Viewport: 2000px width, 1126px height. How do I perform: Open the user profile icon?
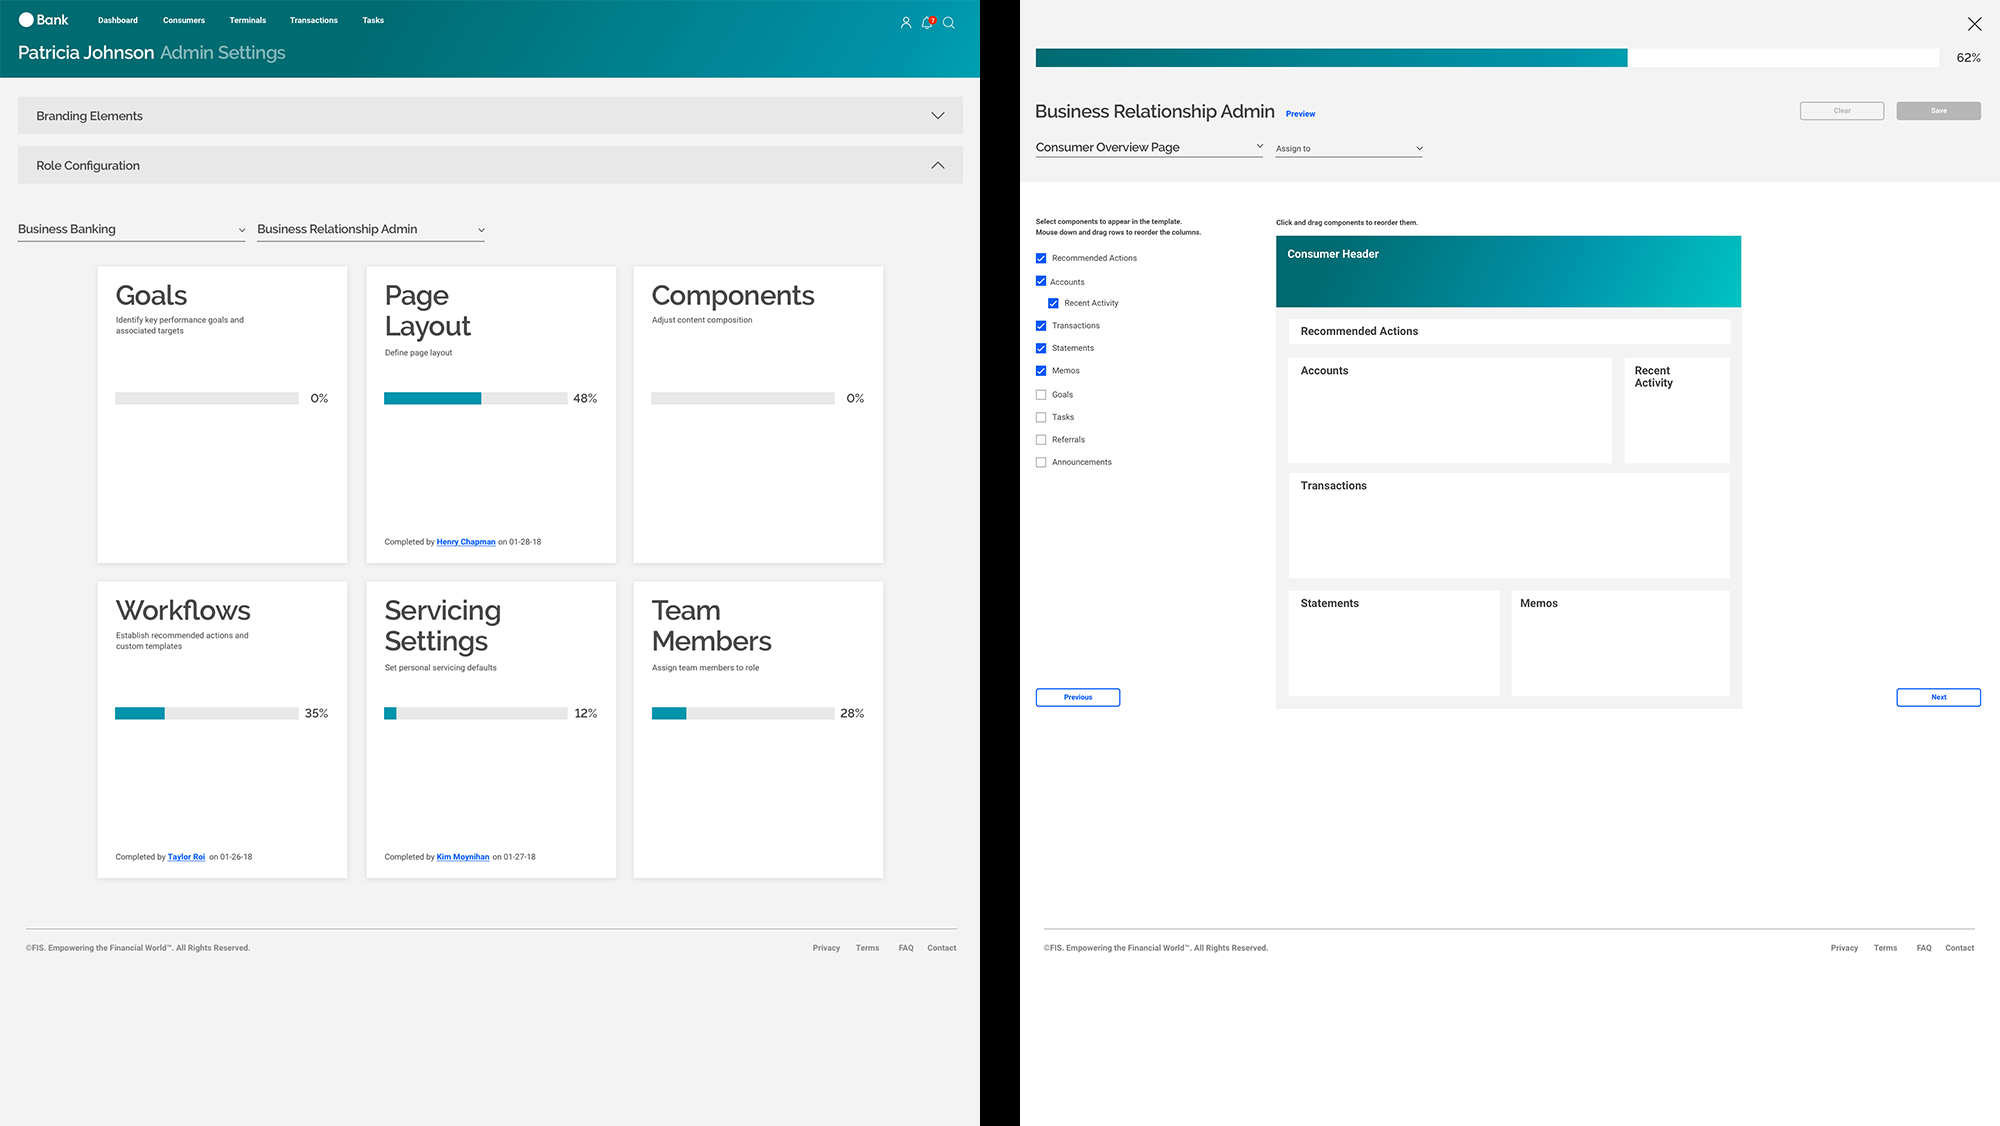[905, 22]
